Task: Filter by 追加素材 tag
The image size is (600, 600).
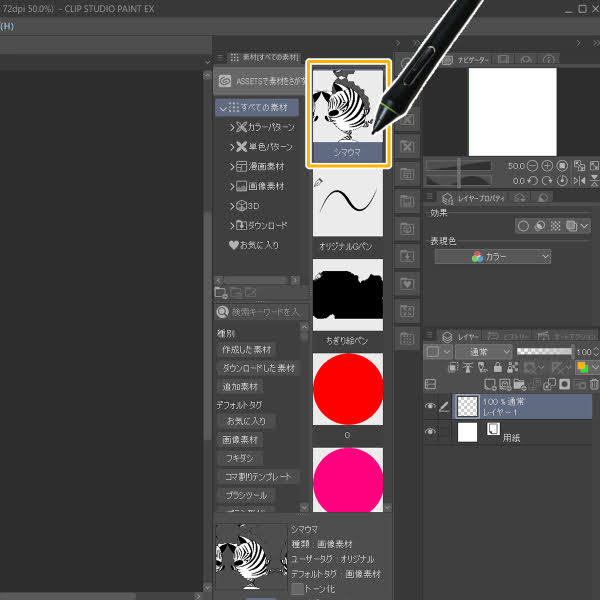Action: click(240, 387)
